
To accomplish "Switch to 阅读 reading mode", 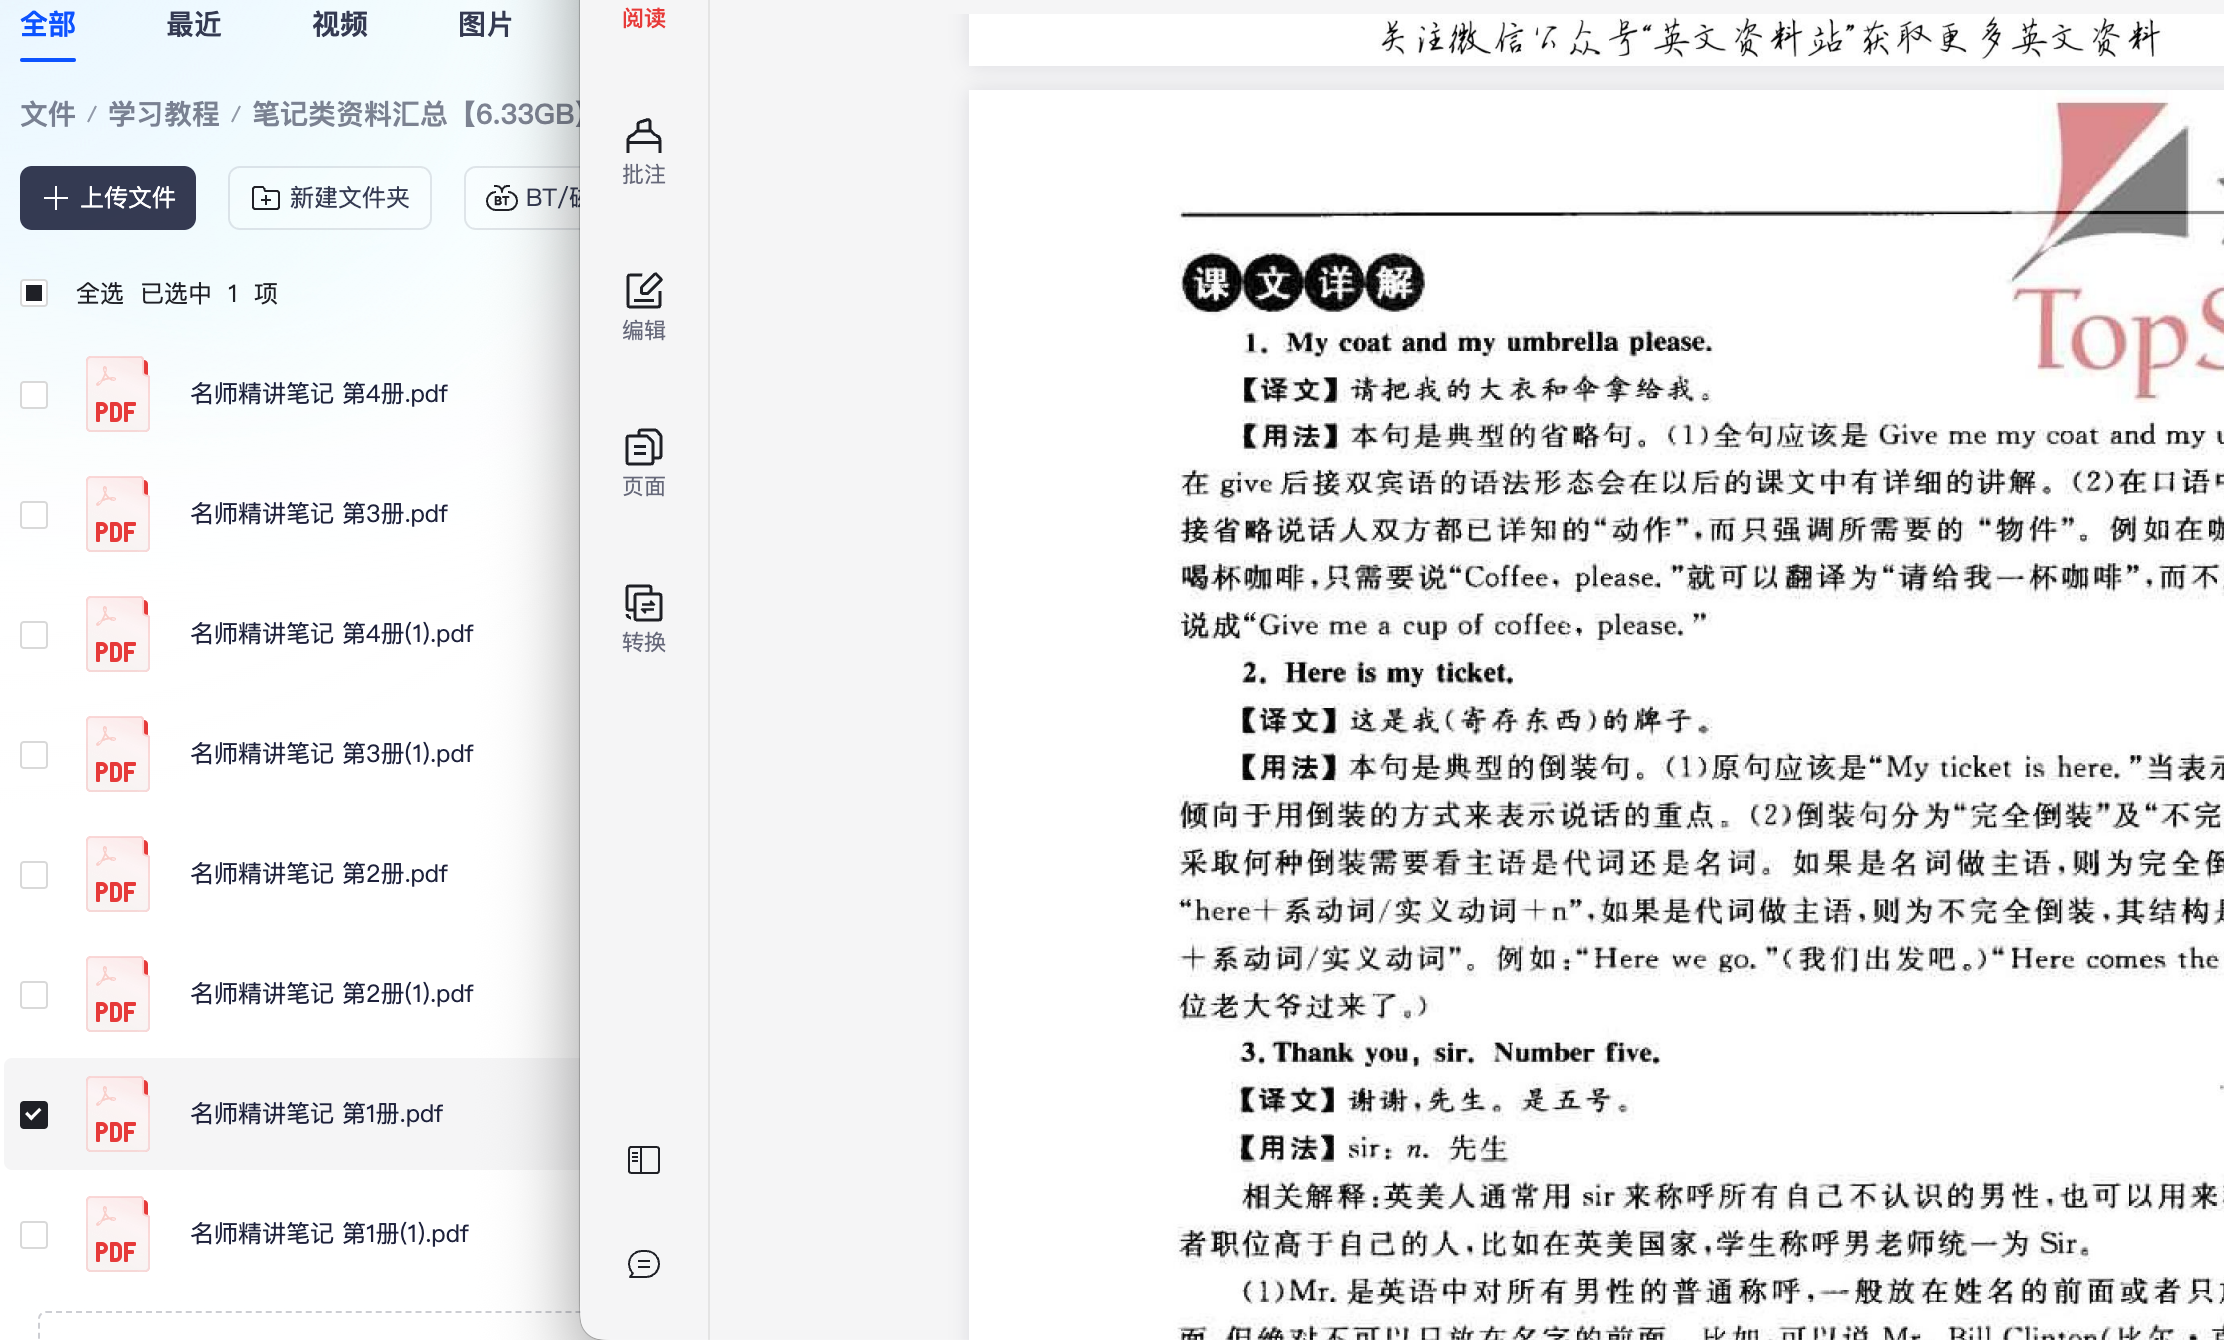I will 643,18.
